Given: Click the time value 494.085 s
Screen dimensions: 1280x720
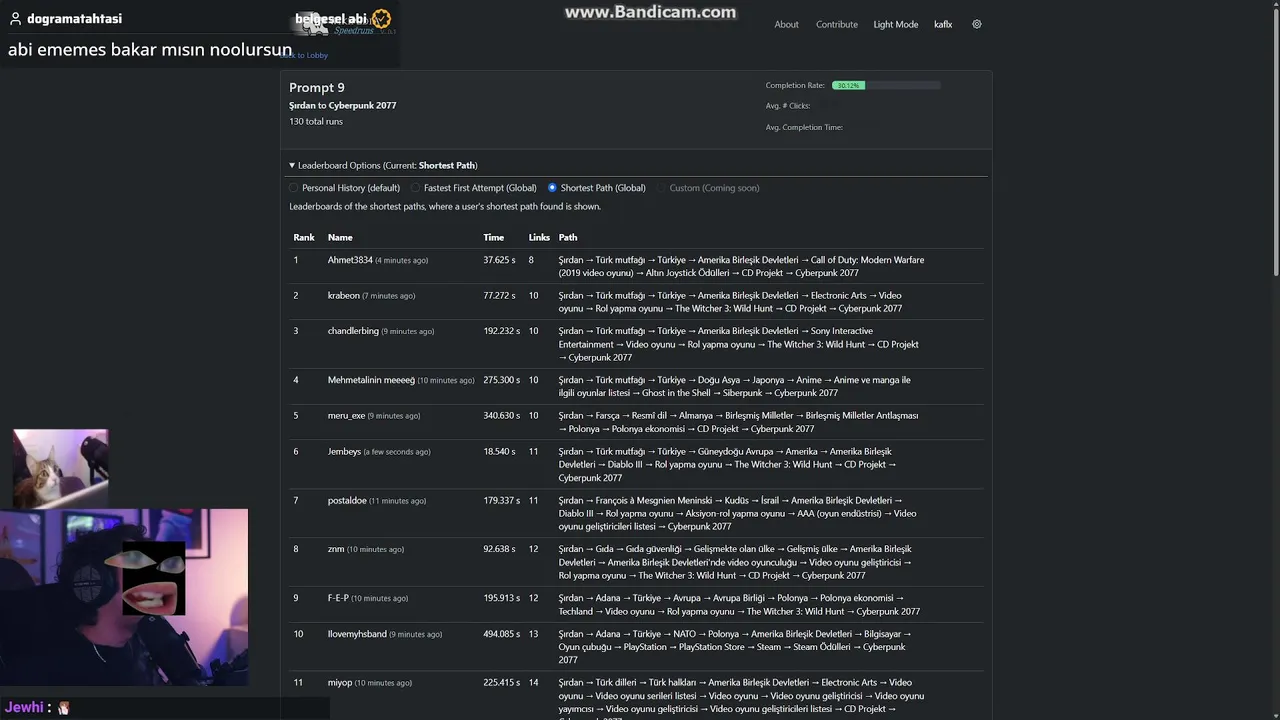Looking at the screenshot, I should click(502, 634).
